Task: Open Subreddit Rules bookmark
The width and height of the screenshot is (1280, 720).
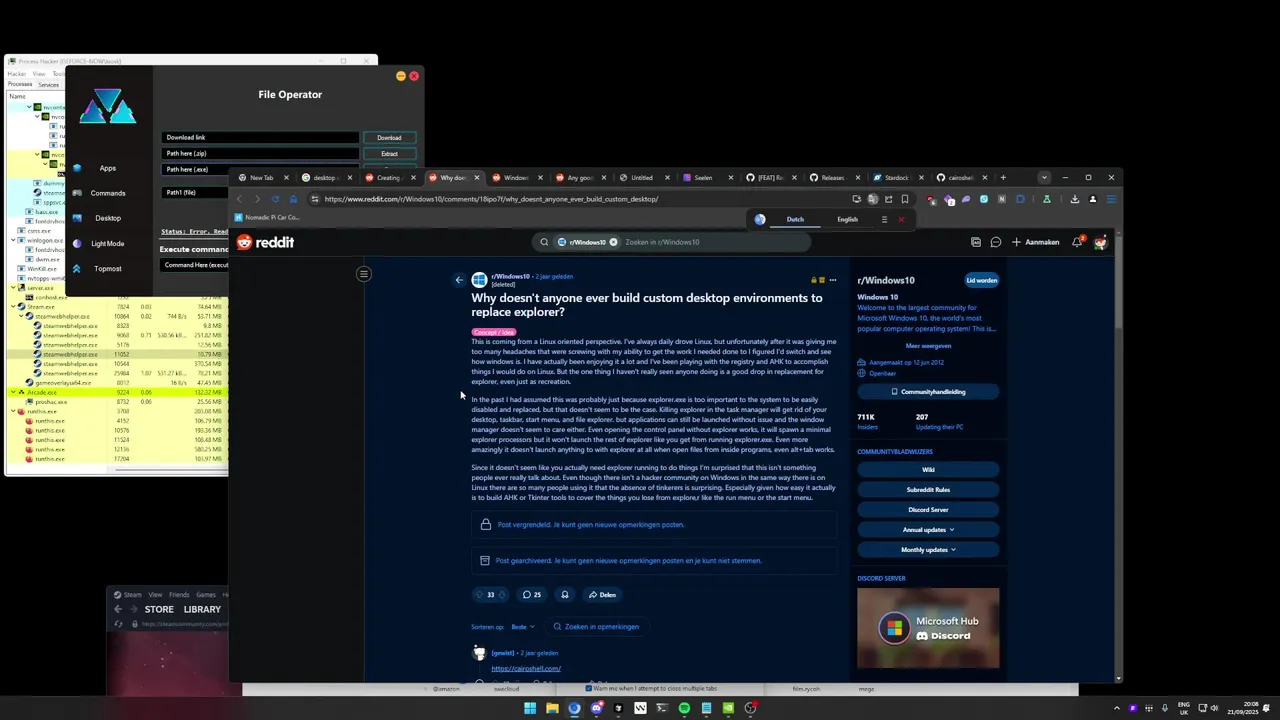Action: (x=928, y=490)
